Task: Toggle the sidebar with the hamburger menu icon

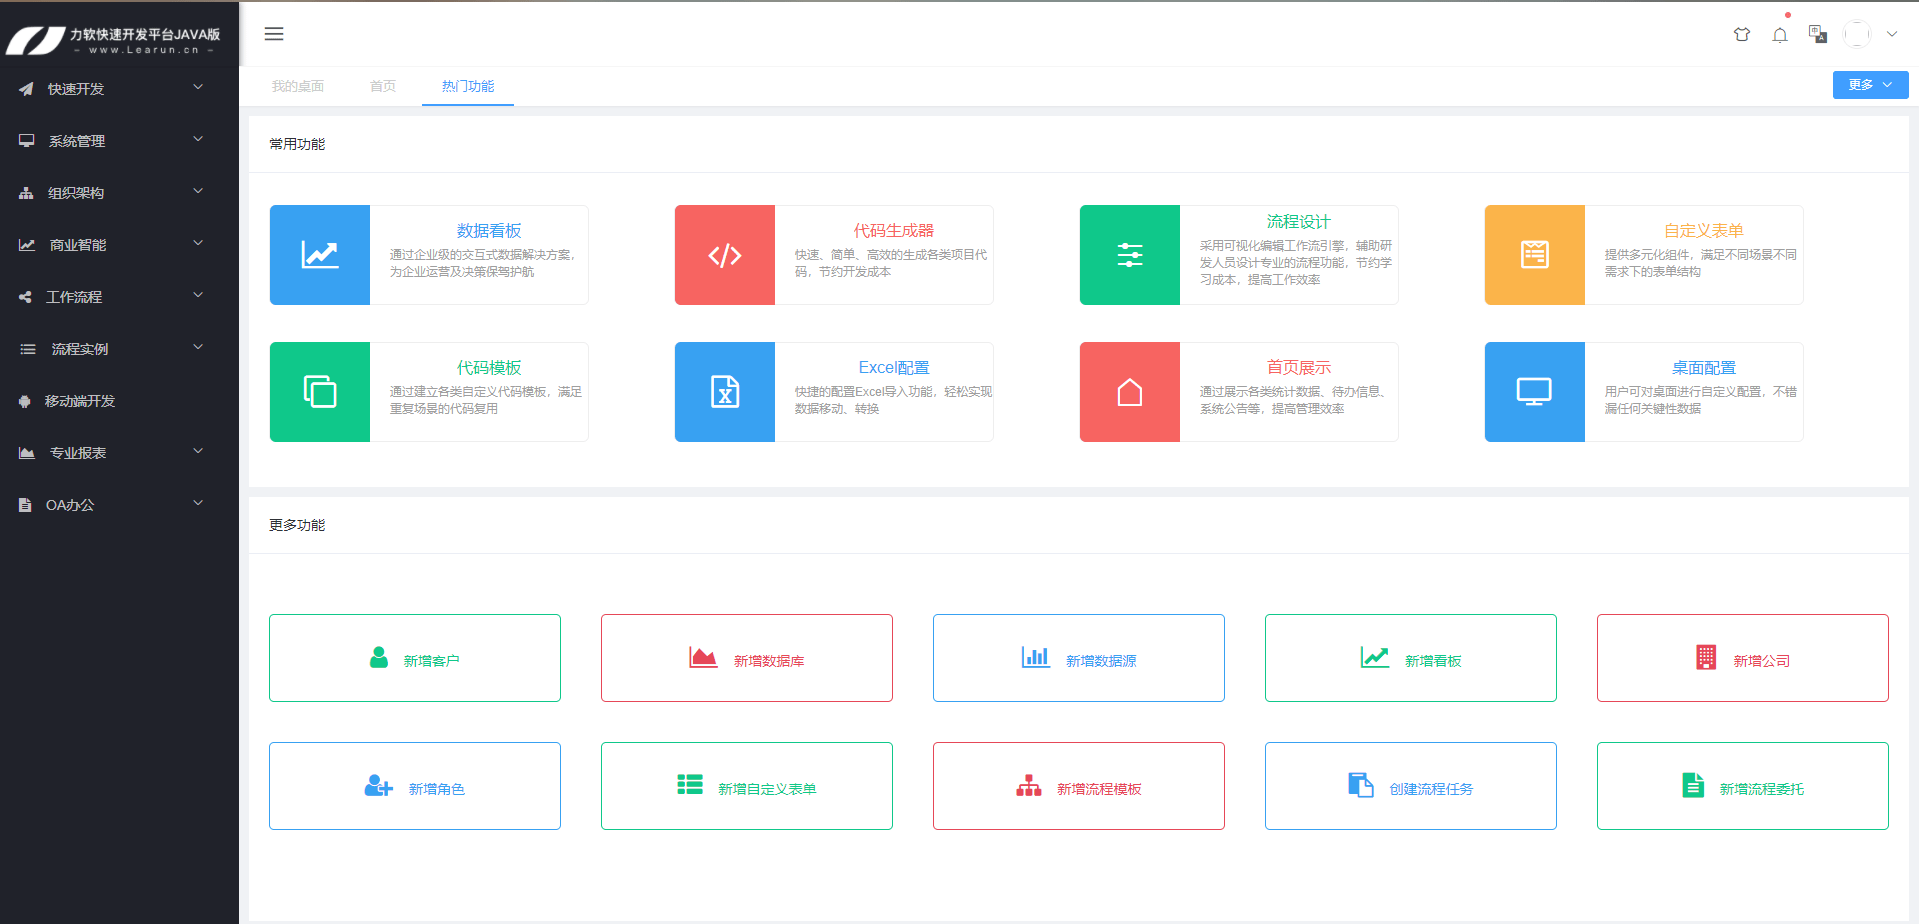Action: click(274, 34)
